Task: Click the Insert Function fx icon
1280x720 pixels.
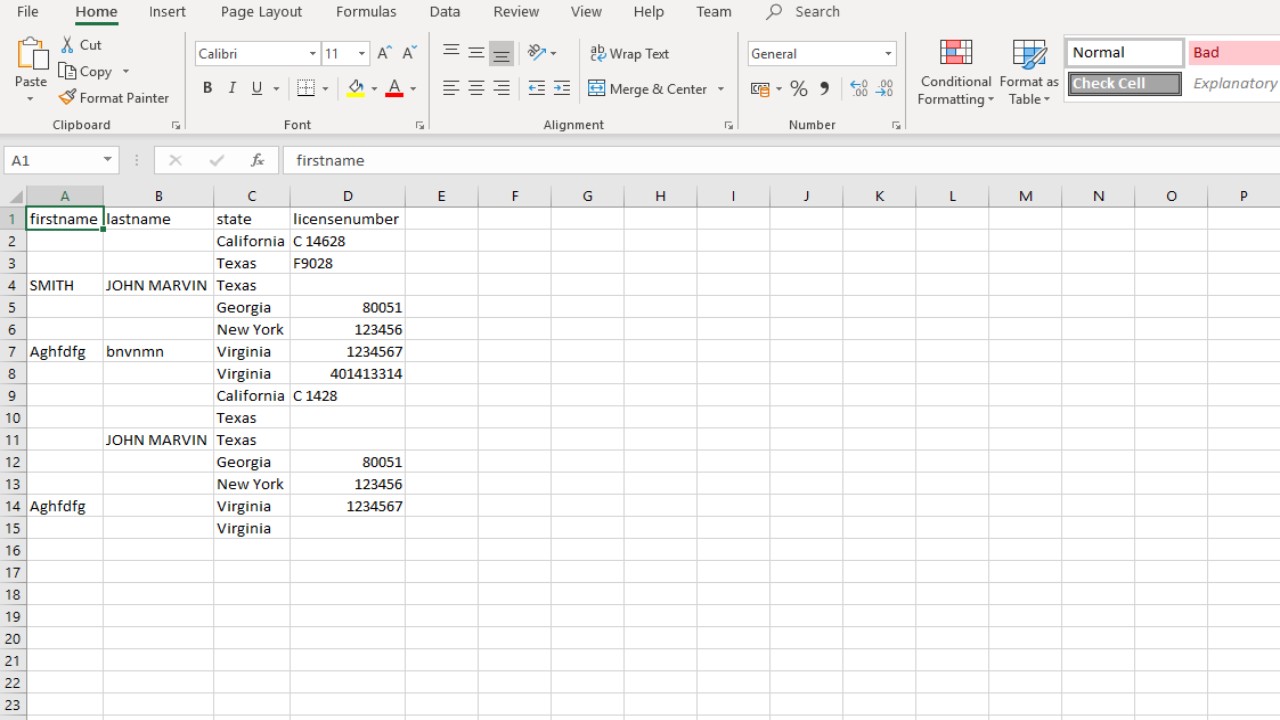Action: point(257,160)
